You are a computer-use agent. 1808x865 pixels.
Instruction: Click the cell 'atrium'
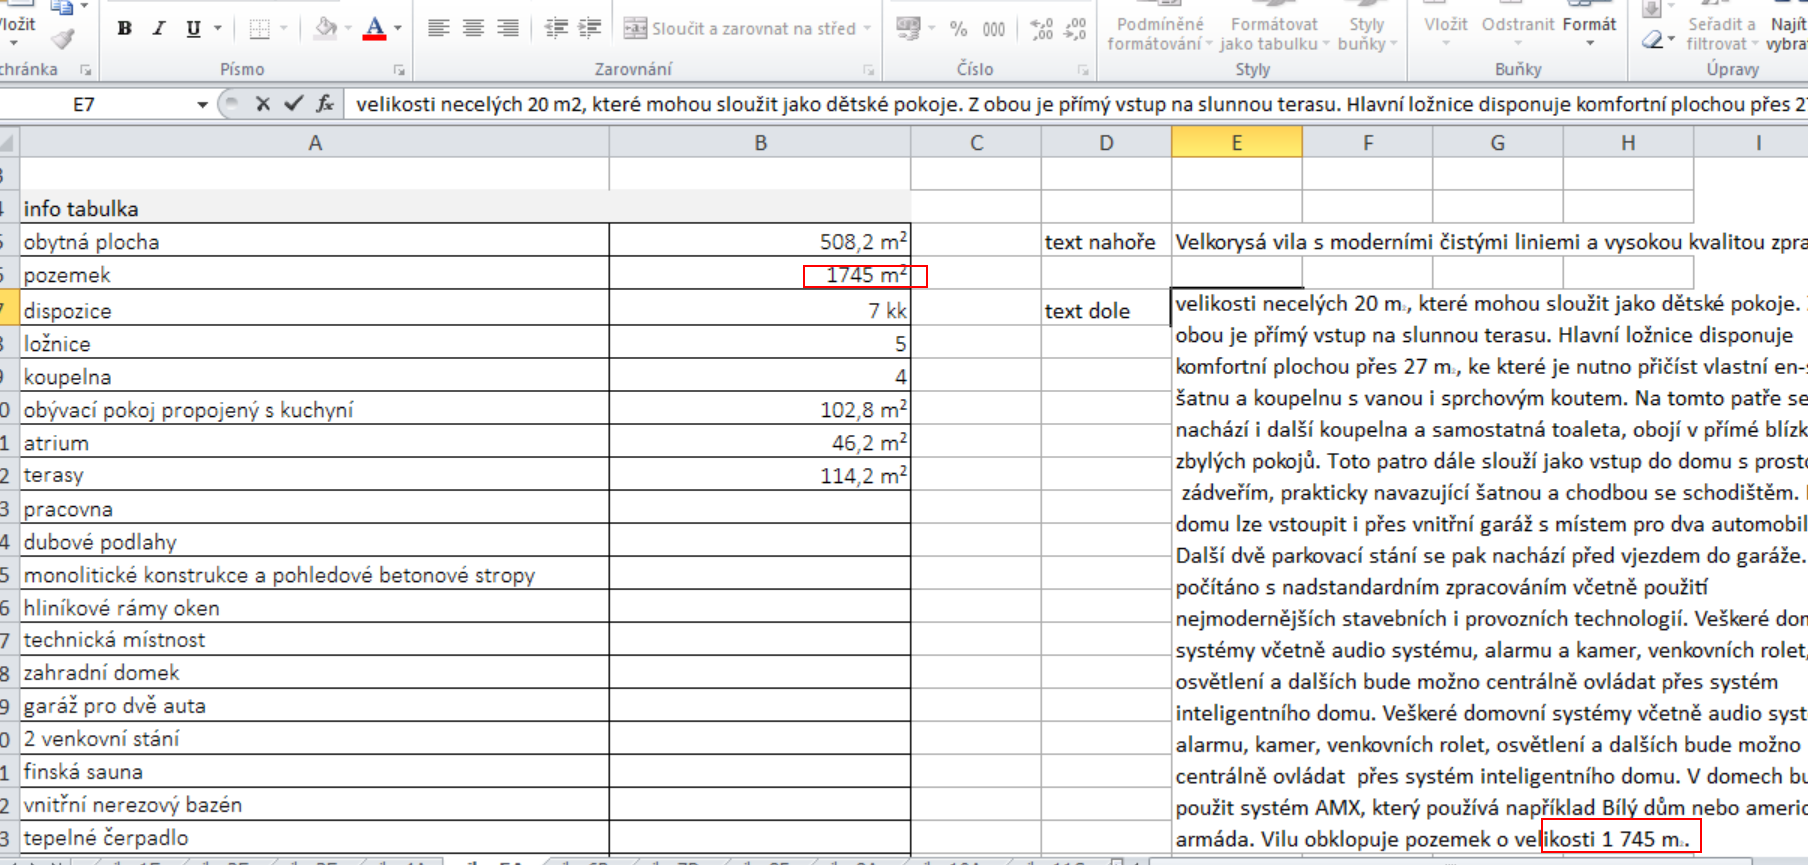[x=315, y=442]
